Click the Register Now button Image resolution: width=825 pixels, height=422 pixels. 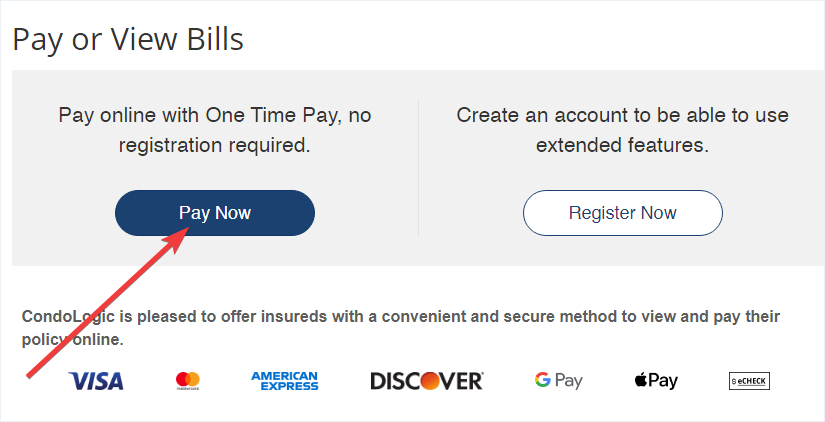[622, 213]
